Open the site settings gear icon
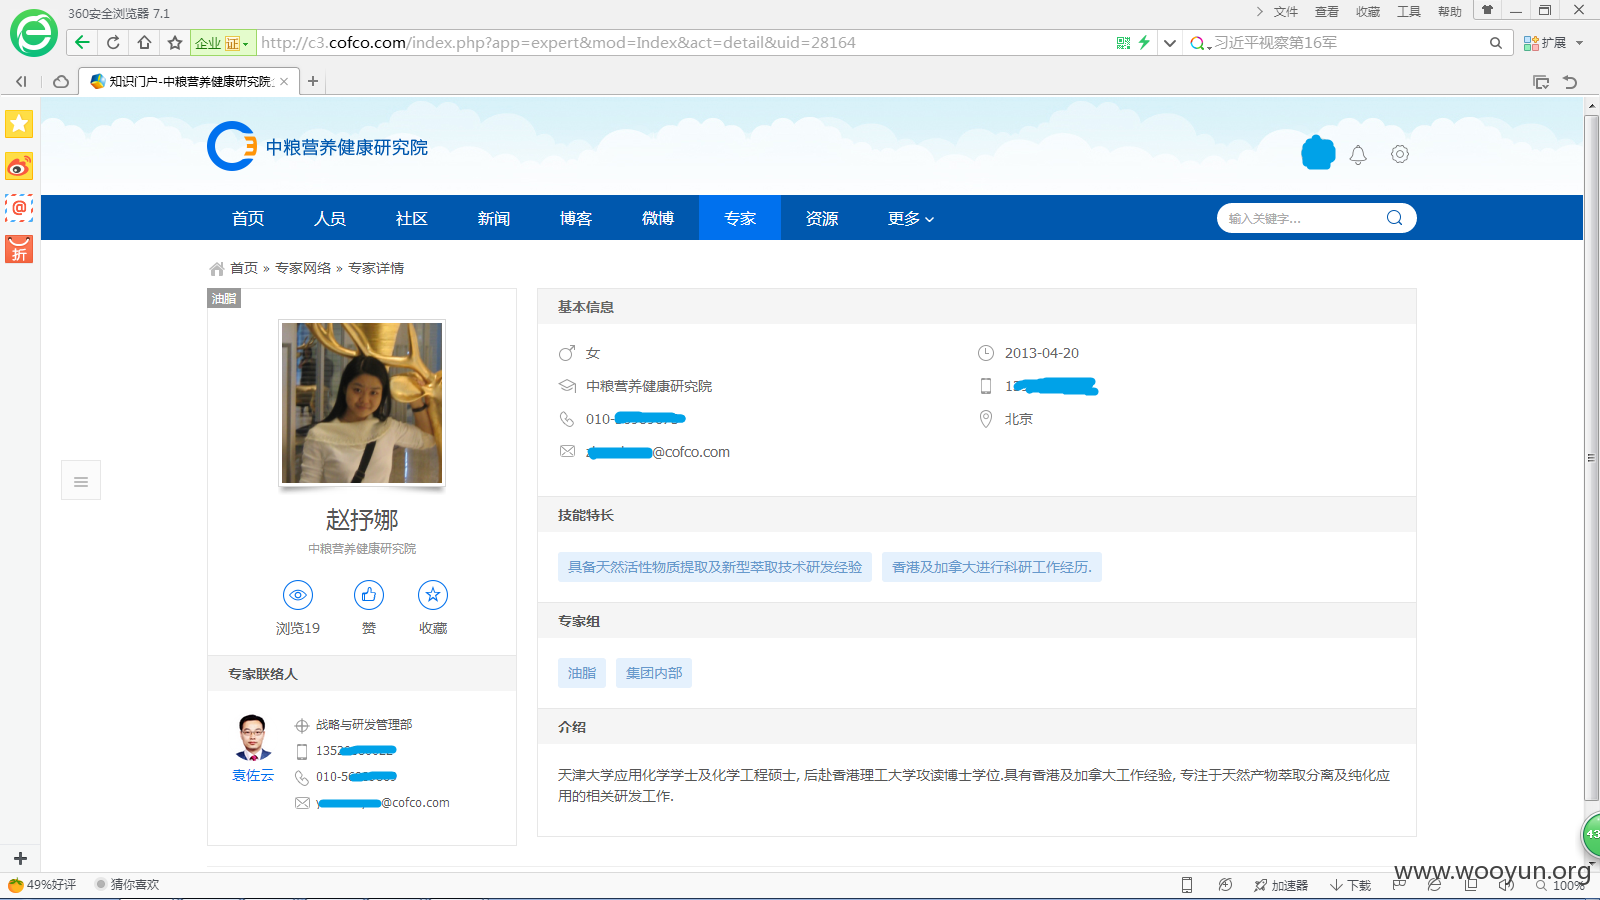This screenshot has height=900, width=1600. tap(1400, 154)
